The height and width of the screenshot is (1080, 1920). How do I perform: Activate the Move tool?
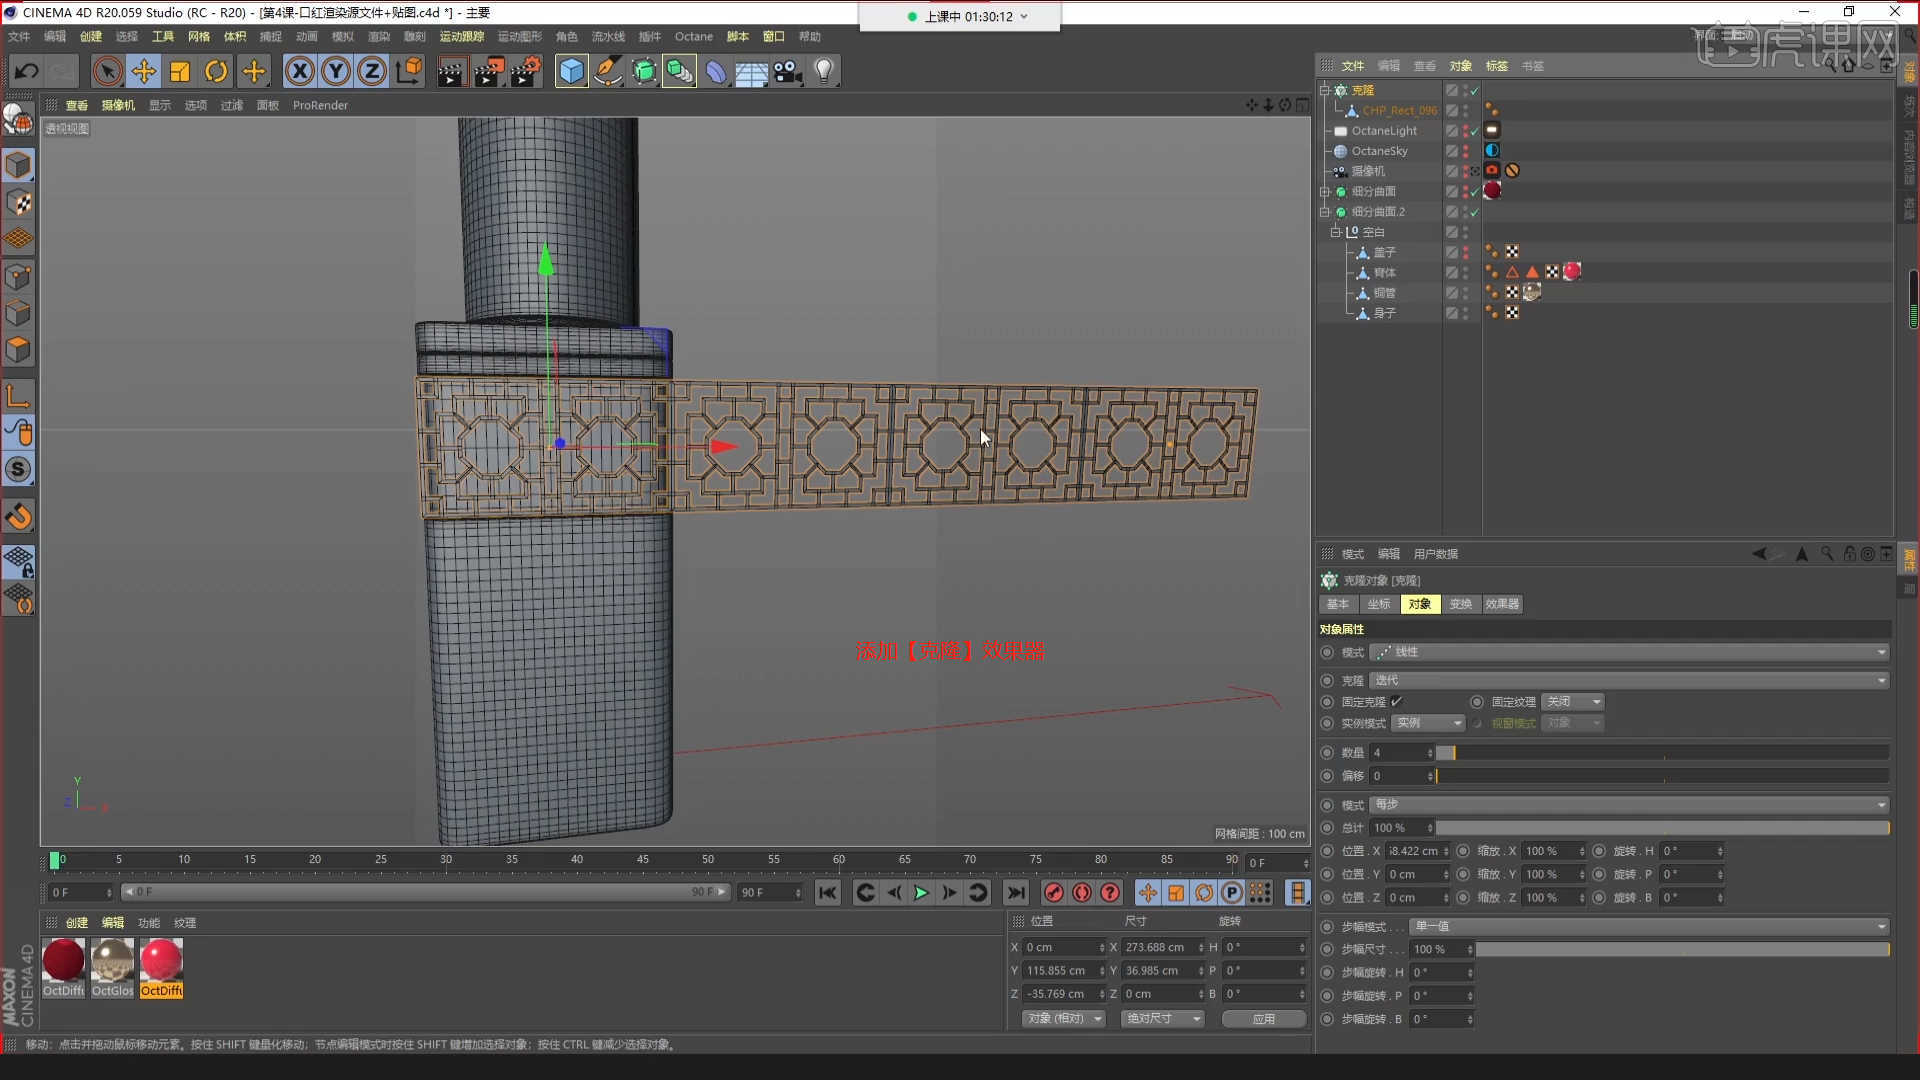143,71
